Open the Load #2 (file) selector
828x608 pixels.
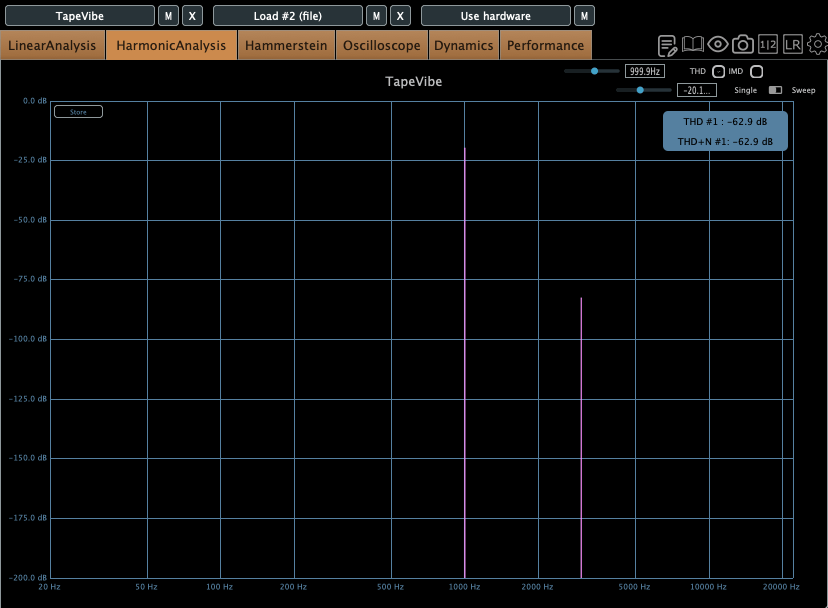tap(288, 16)
